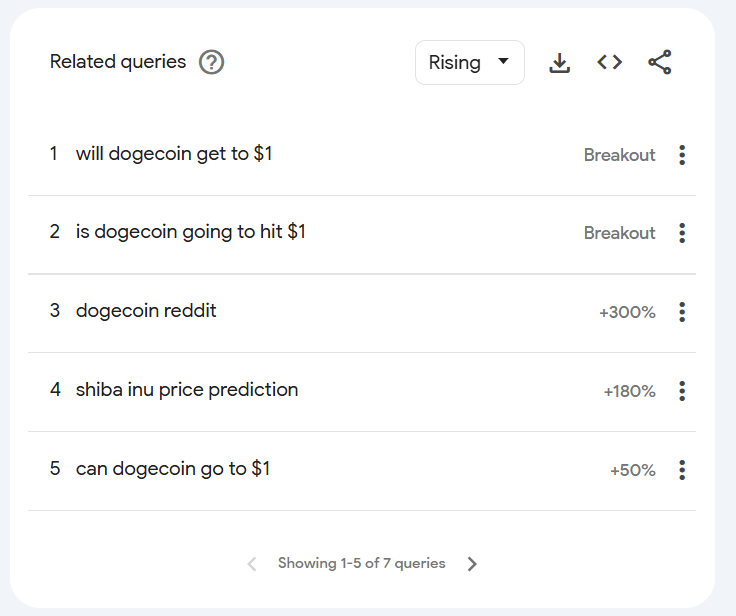Click the Rising dropdown arrow

point(503,61)
